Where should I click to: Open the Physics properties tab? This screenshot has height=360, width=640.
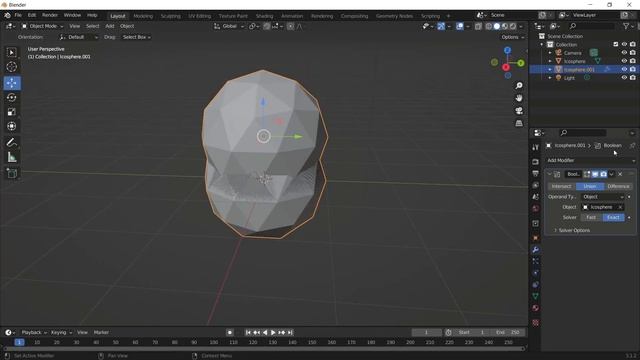(536, 273)
